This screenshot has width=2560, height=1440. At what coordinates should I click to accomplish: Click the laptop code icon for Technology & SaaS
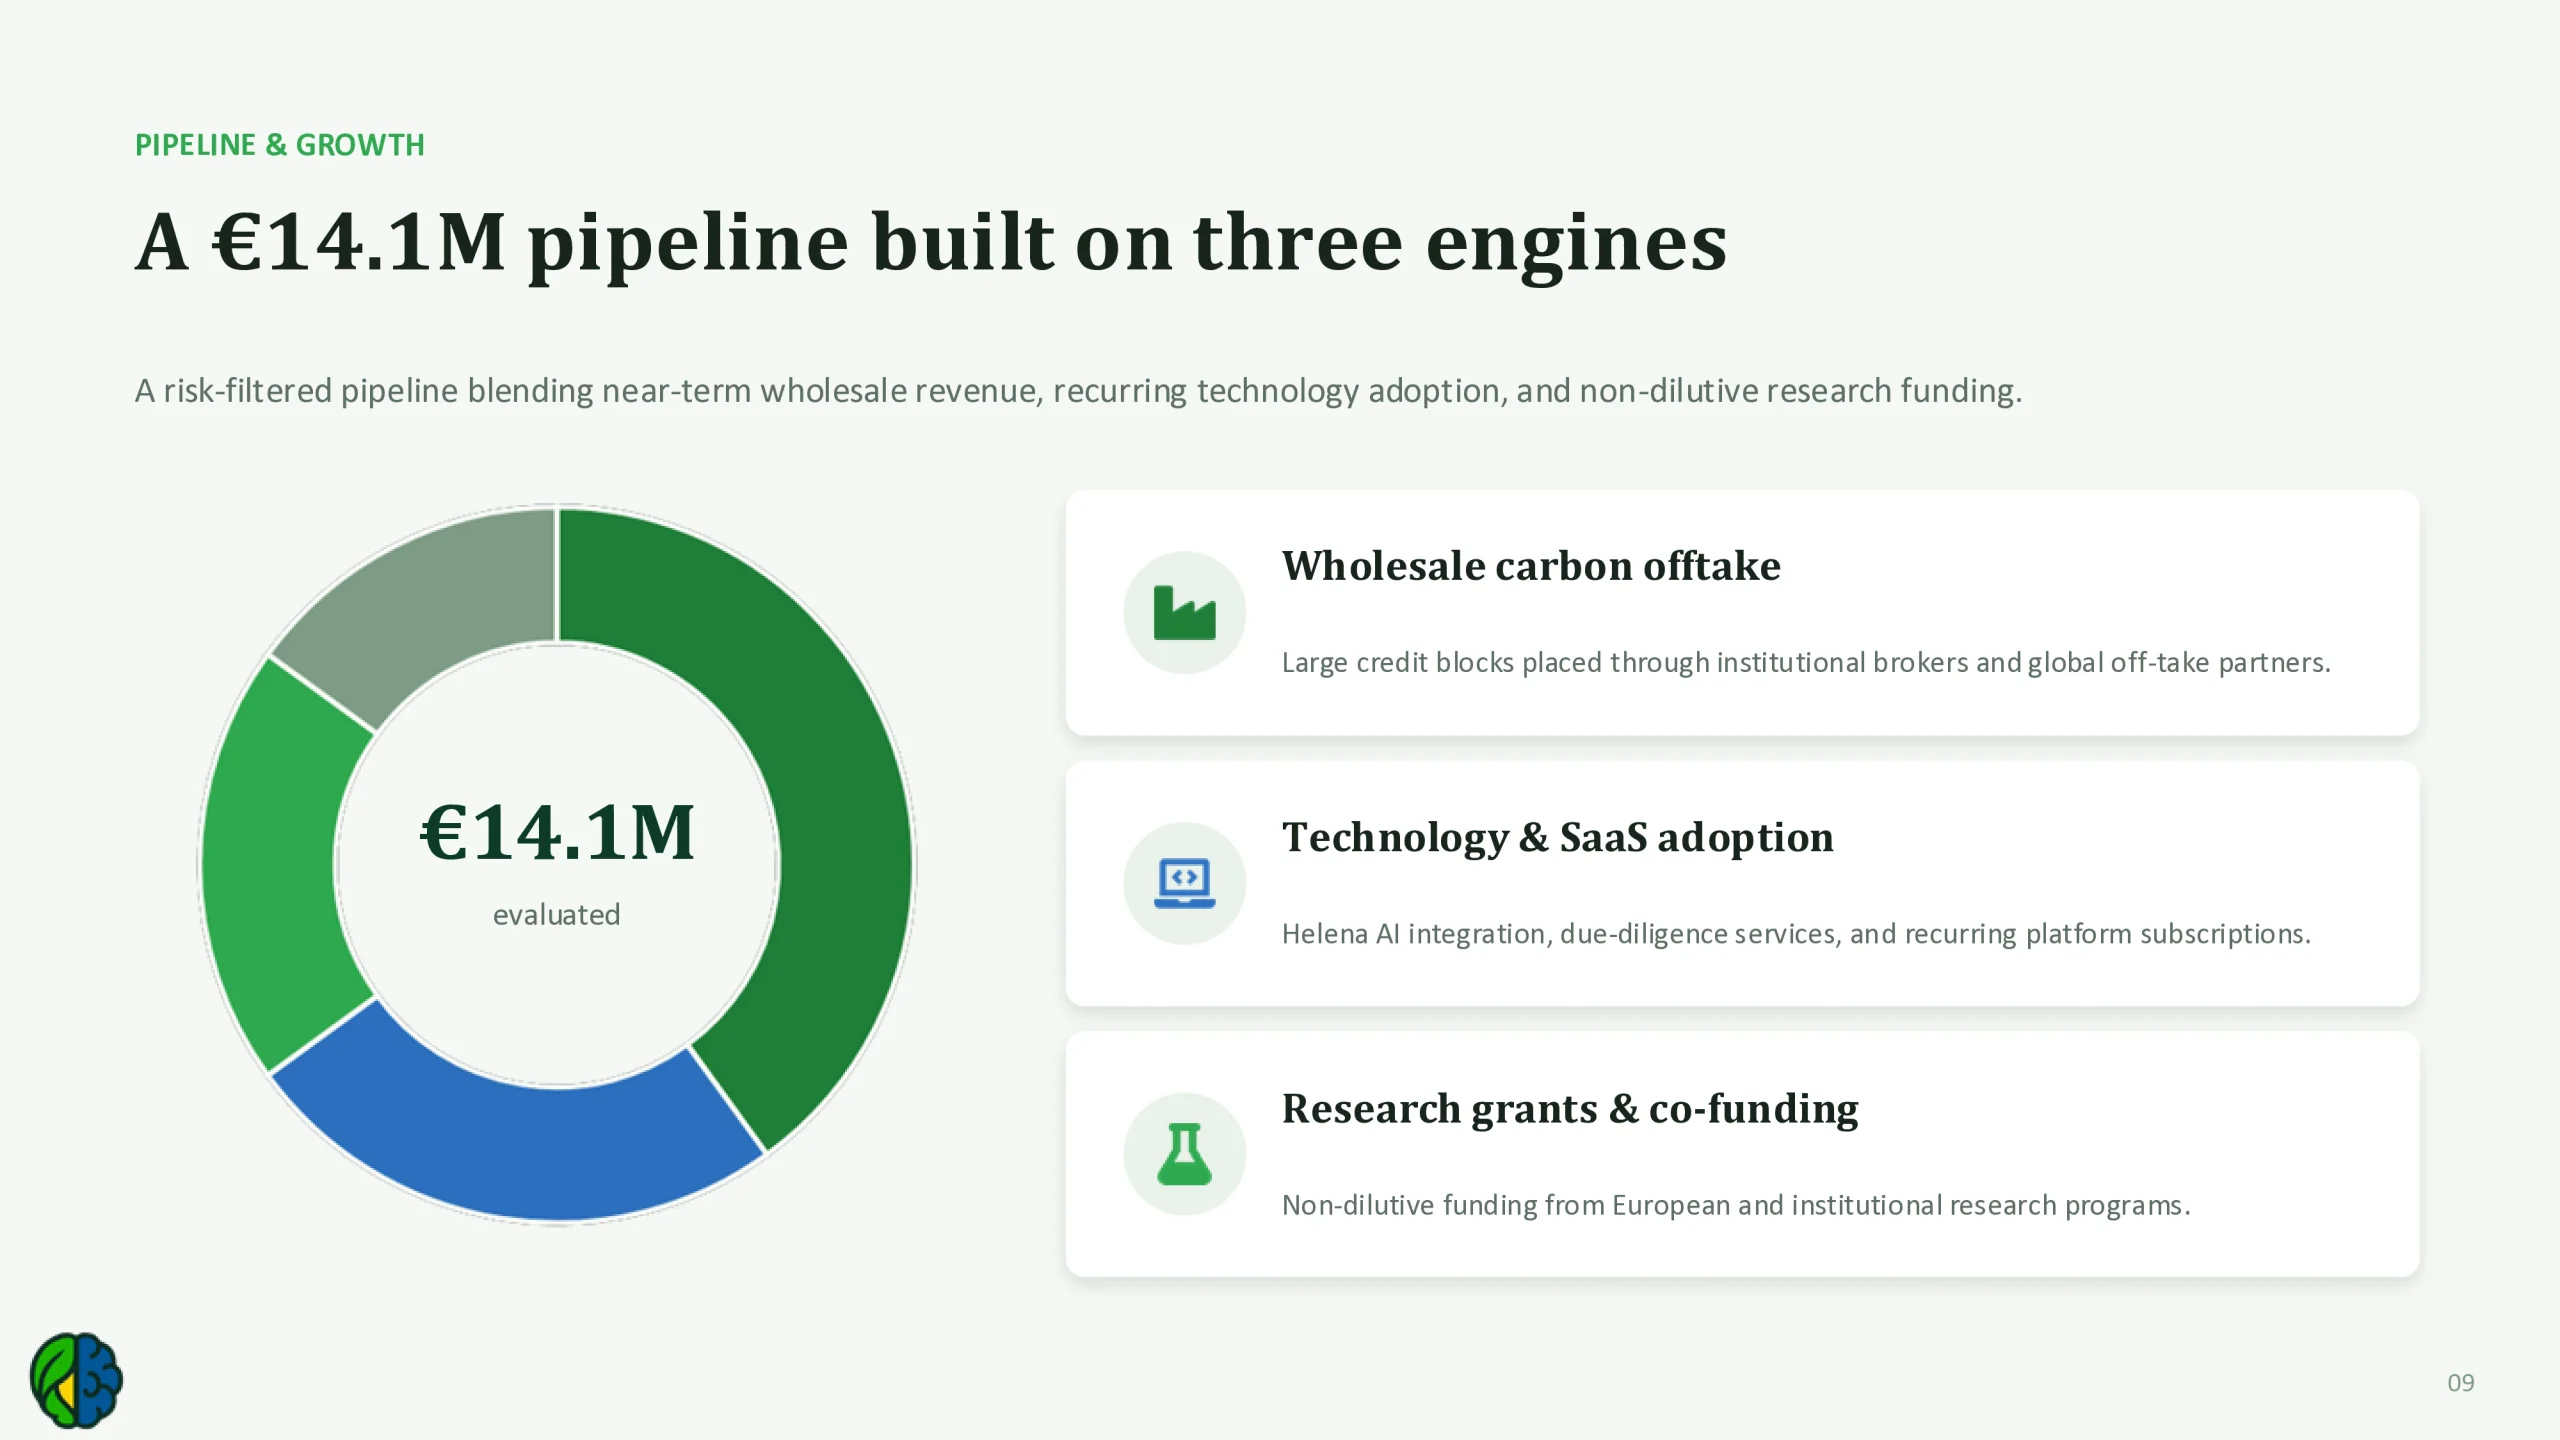pyautogui.click(x=1184, y=883)
